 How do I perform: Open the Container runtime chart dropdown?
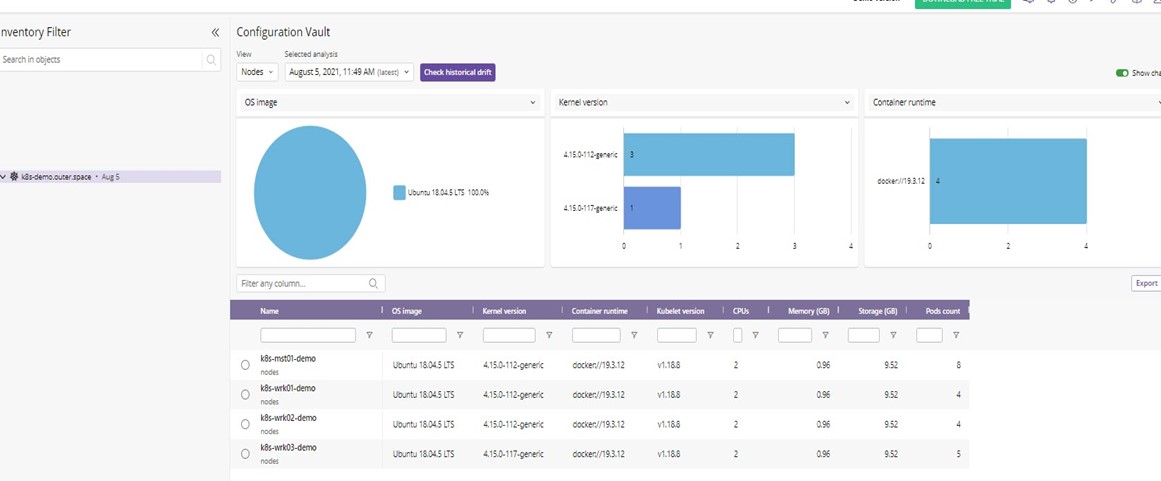click(1013, 103)
